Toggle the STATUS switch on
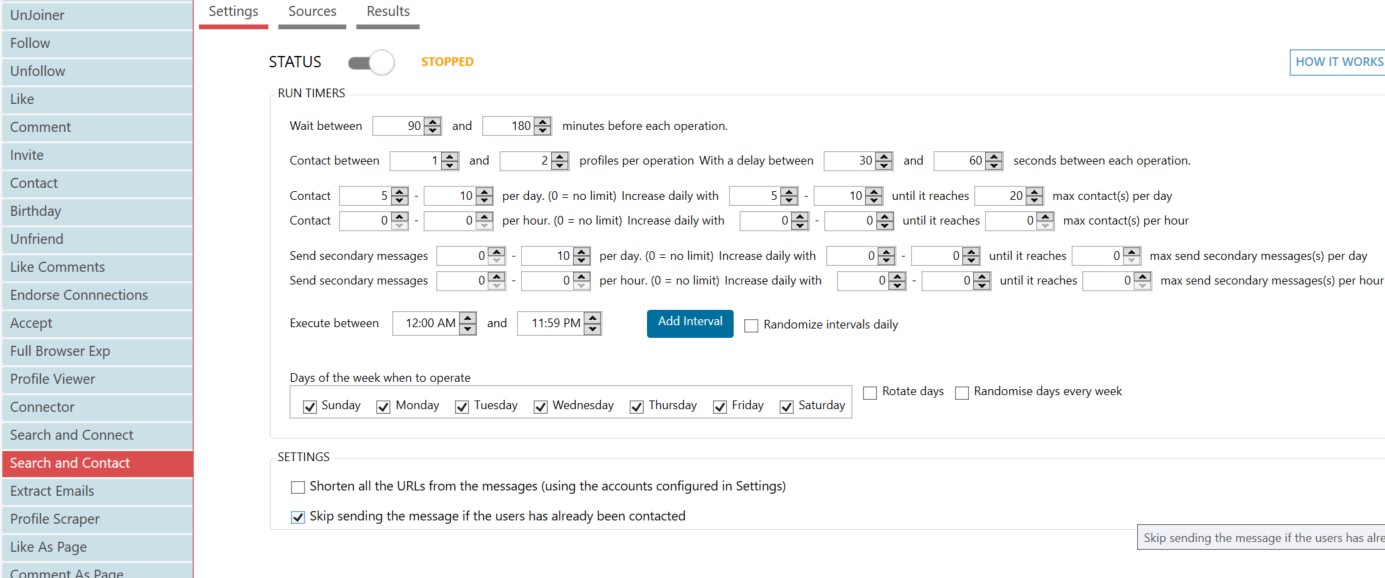1385x578 pixels. 371,63
